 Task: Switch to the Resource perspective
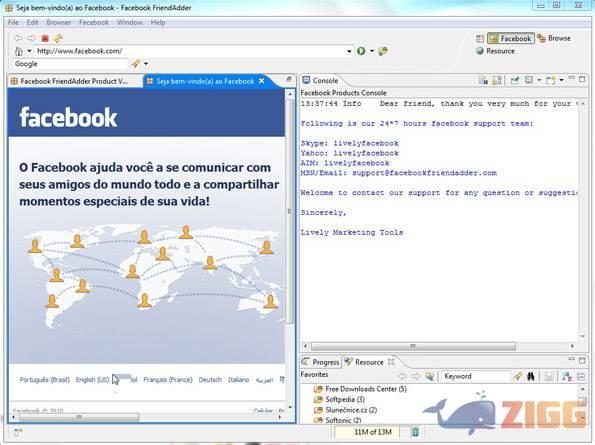click(495, 51)
